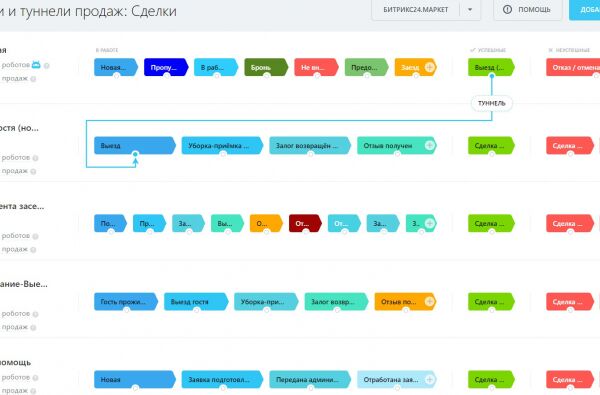The width and height of the screenshot is (600, 395).
Task: Select the dark red От... stage
Action: pyautogui.click(x=305, y=224)
